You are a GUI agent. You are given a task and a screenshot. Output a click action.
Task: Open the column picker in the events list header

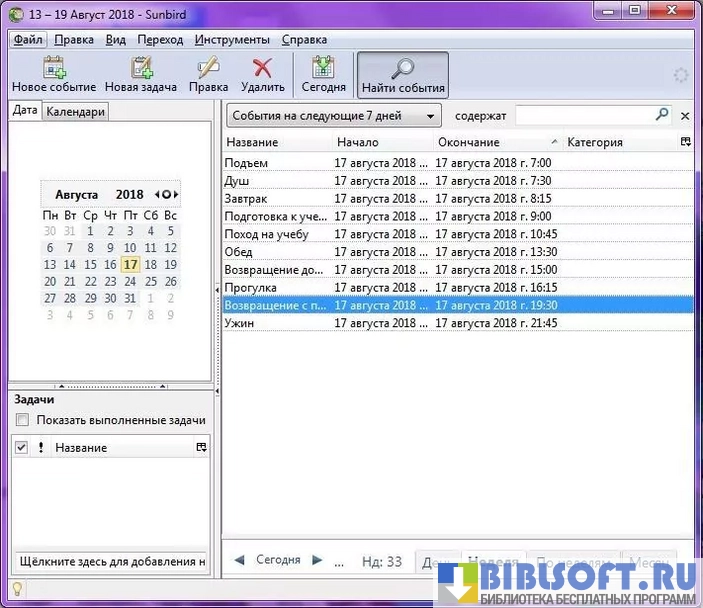pyautogui.click(x=685, y=142)
